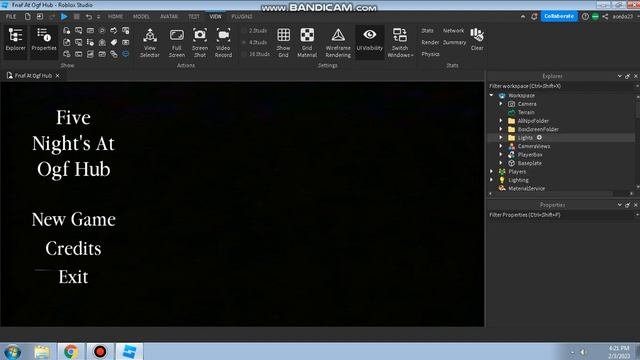
Task: Take a Screen Shot with camera icon
Action: click(200, 42)
